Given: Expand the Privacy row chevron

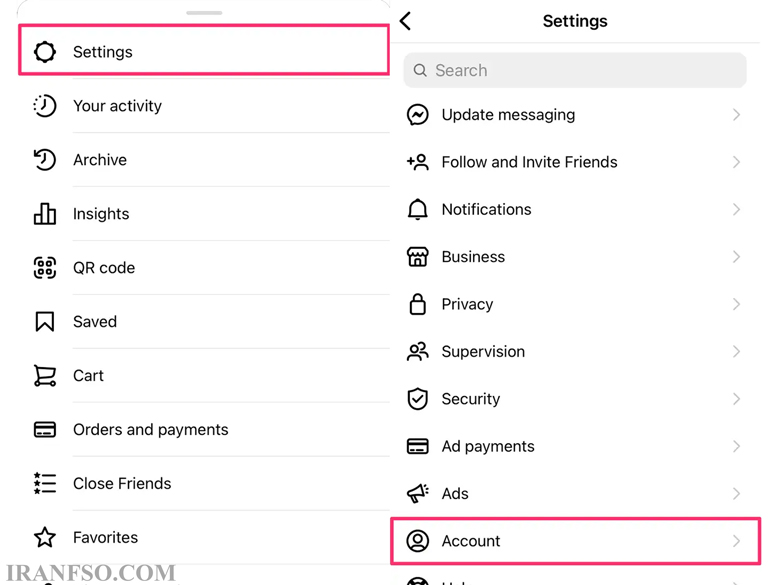Looking at the screenshot, I should pyautogui.click(x=737, y=304).
